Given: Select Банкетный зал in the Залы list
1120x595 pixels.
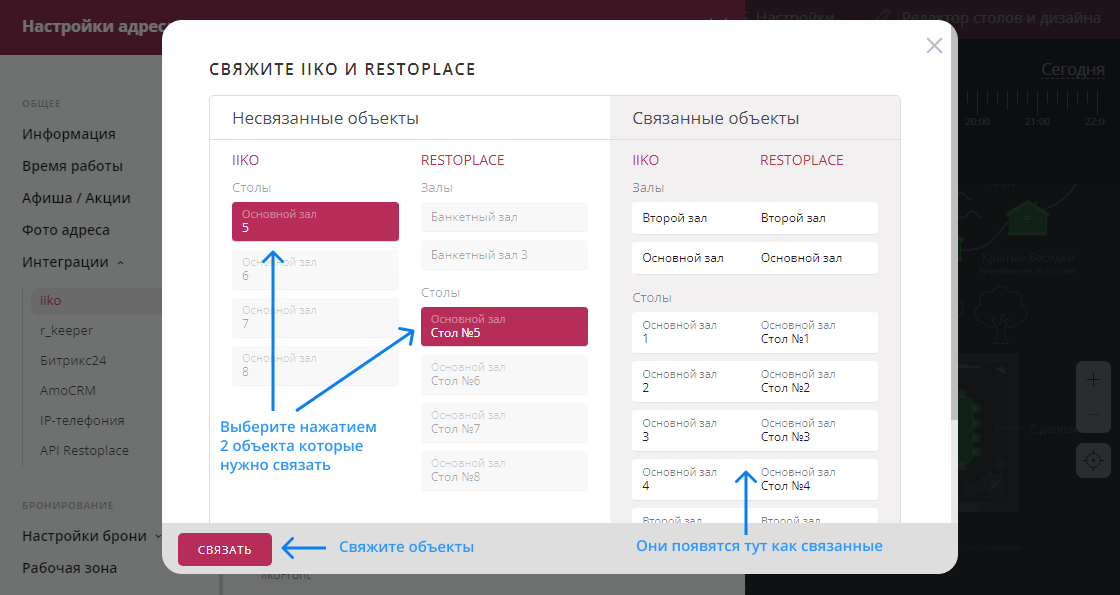Looking at the screenshot, I should tap(504, 217).
